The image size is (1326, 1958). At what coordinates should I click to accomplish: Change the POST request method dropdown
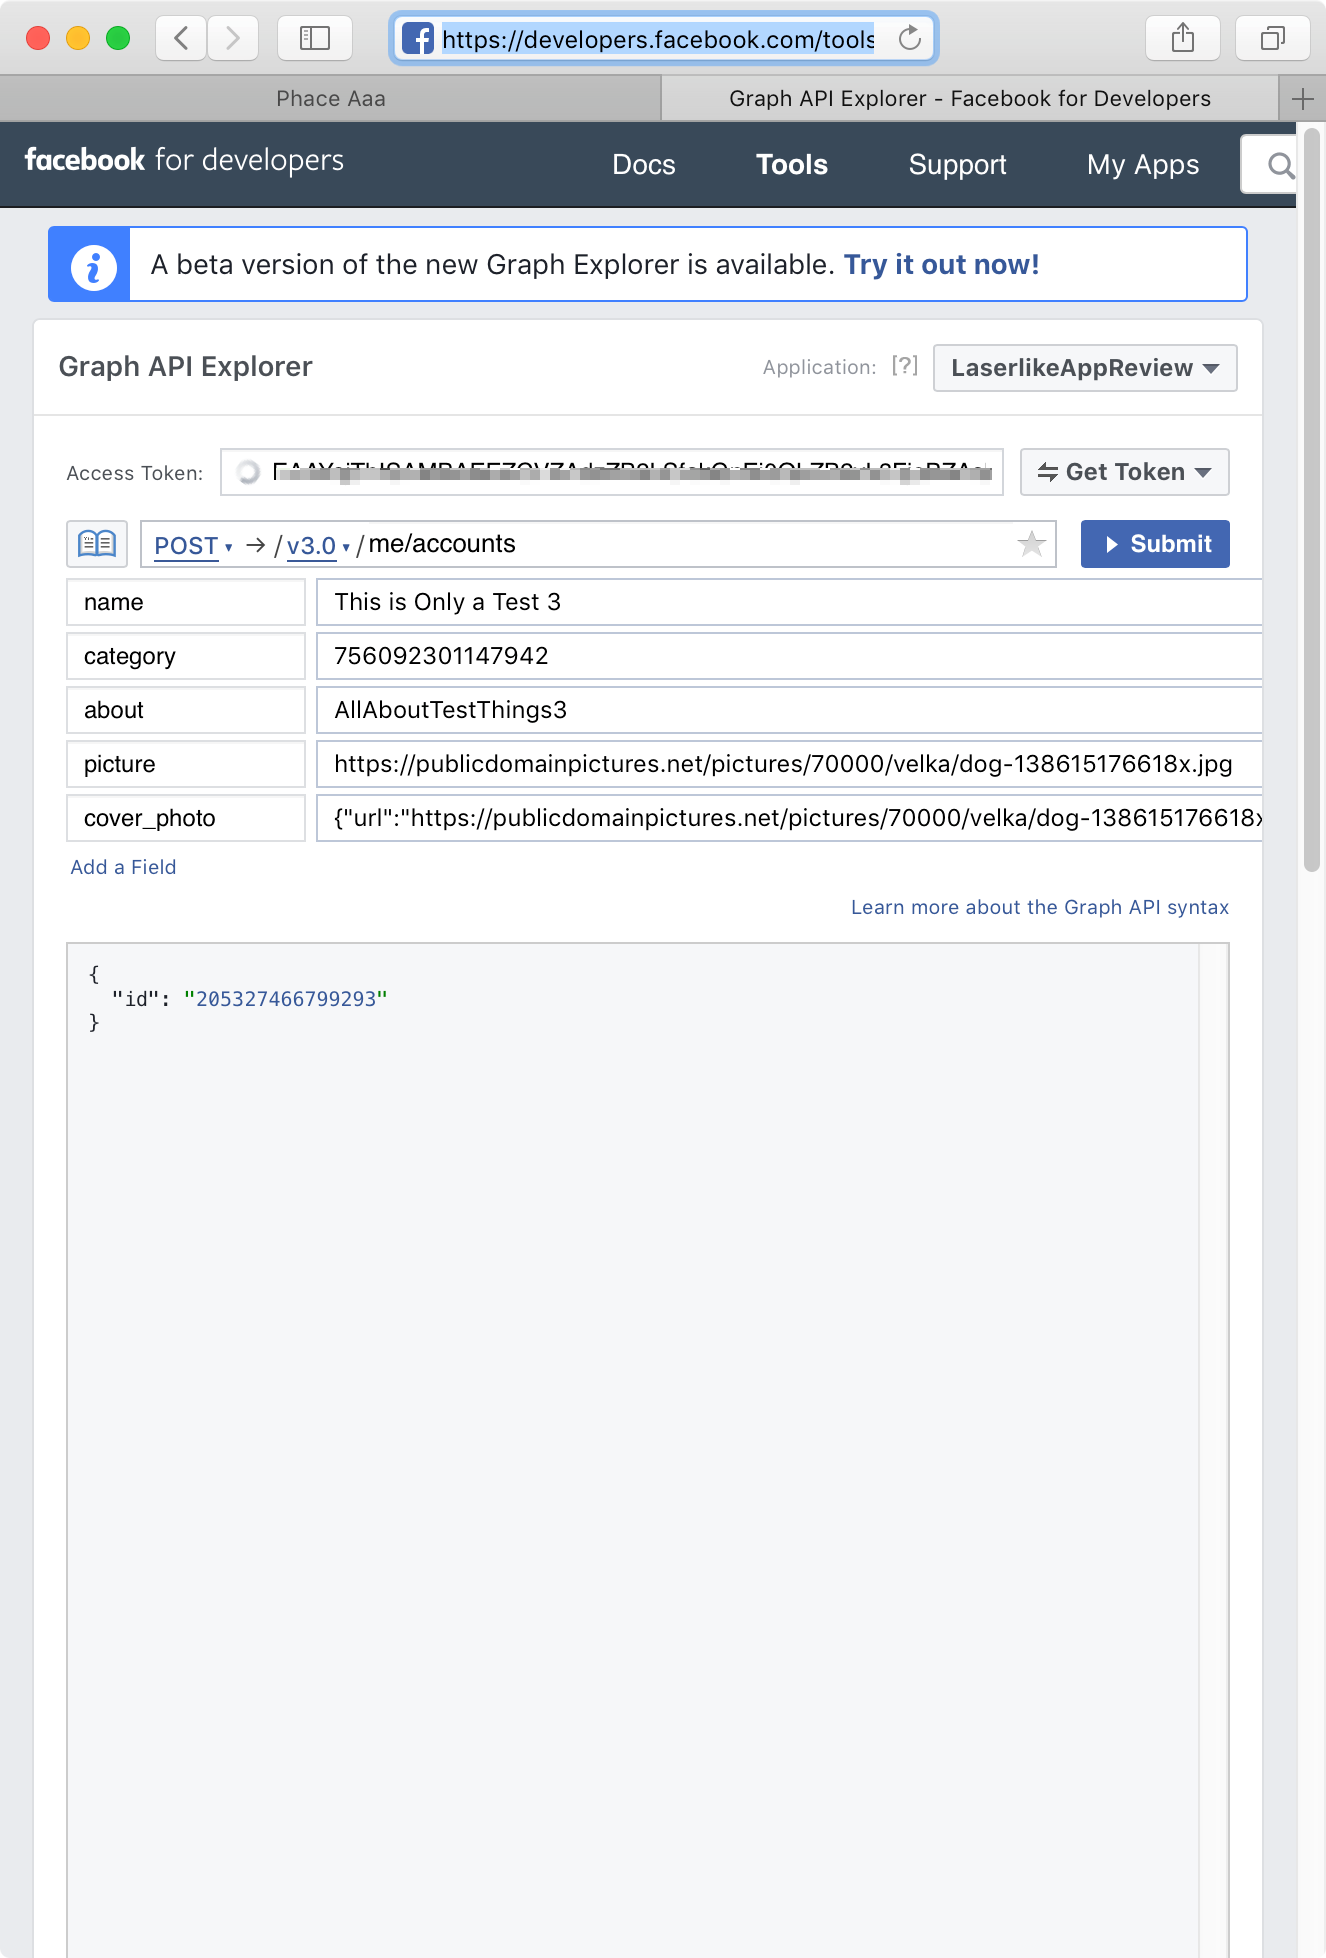click(x=193, y=546)
